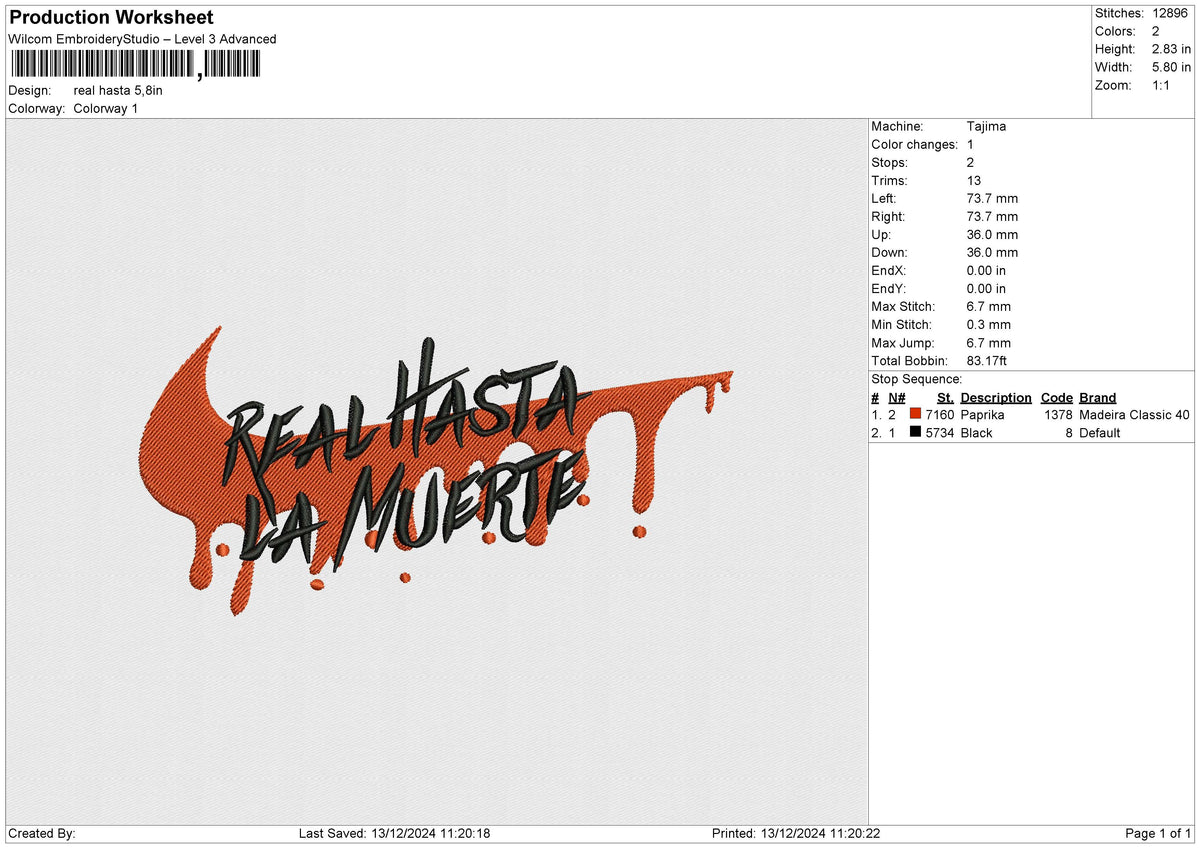This screenshot has width=1200, height=848.
Task: Click the 'Black' description cell
Action: [x=976, y=433]
